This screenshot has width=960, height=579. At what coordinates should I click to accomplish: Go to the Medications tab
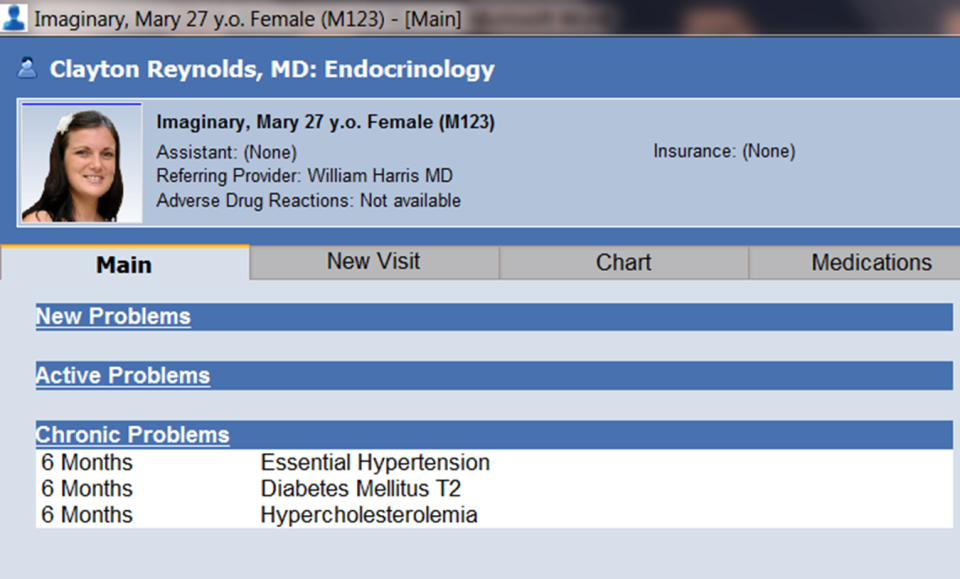(871, 262)
